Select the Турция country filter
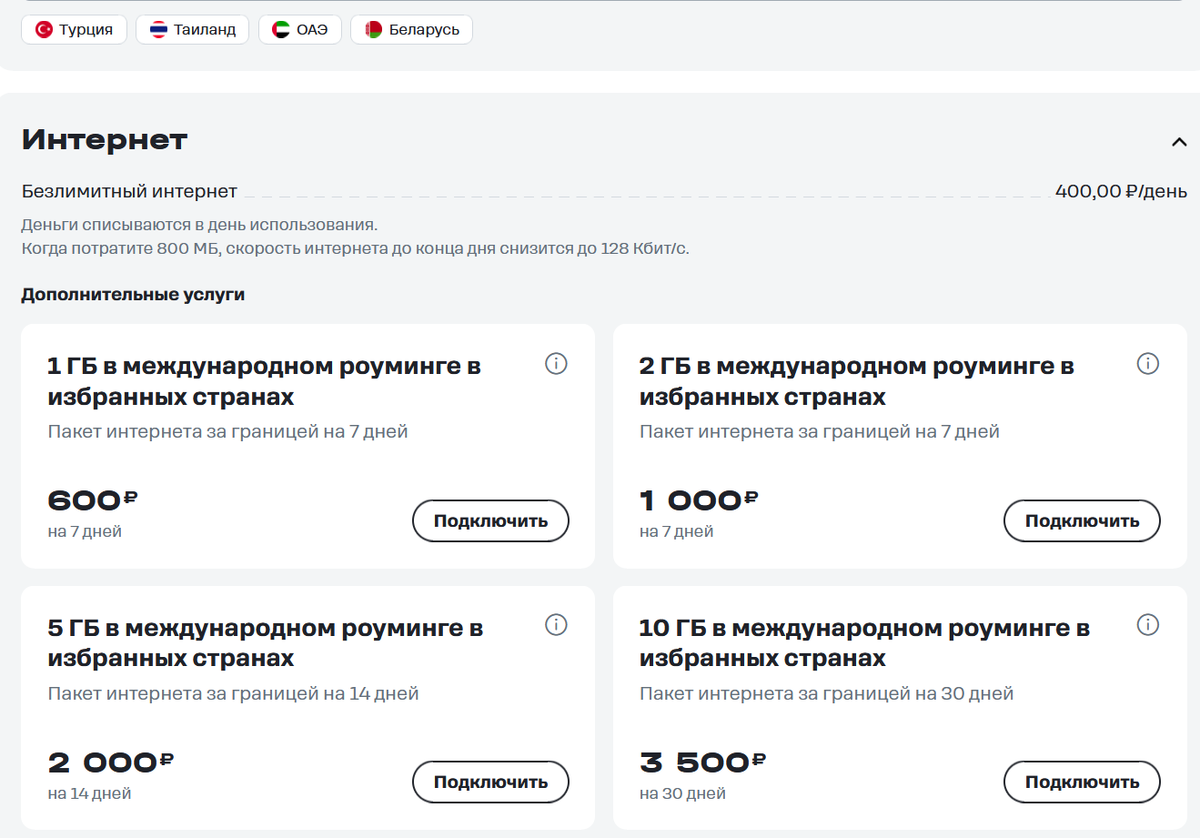 (74, 29)
